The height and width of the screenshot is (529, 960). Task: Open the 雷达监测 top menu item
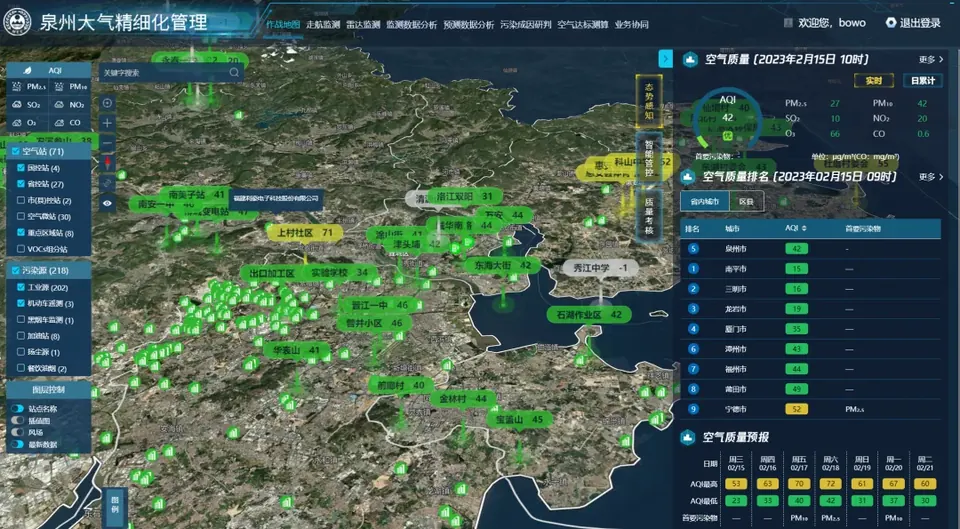pyautogui.click(x=363, y=24)
